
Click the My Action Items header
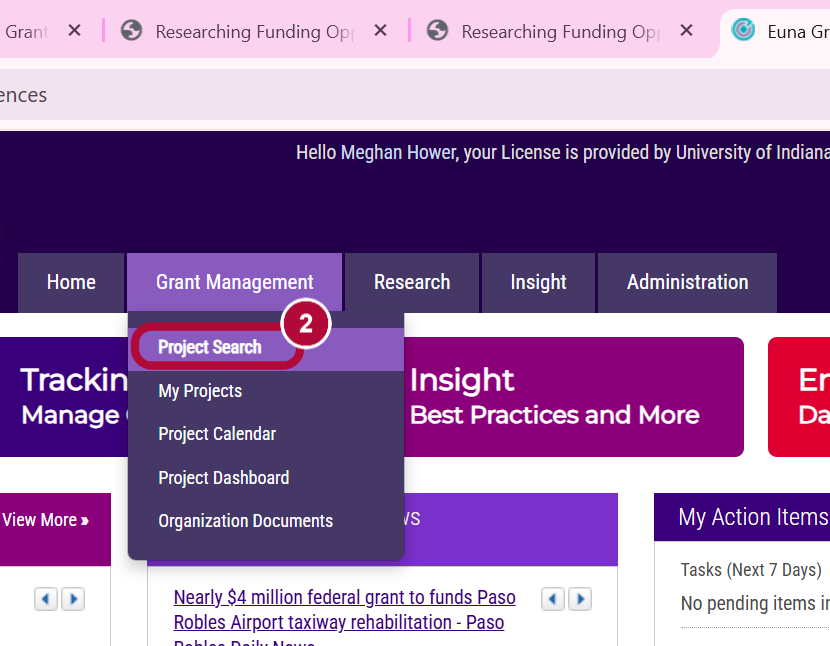742,517
